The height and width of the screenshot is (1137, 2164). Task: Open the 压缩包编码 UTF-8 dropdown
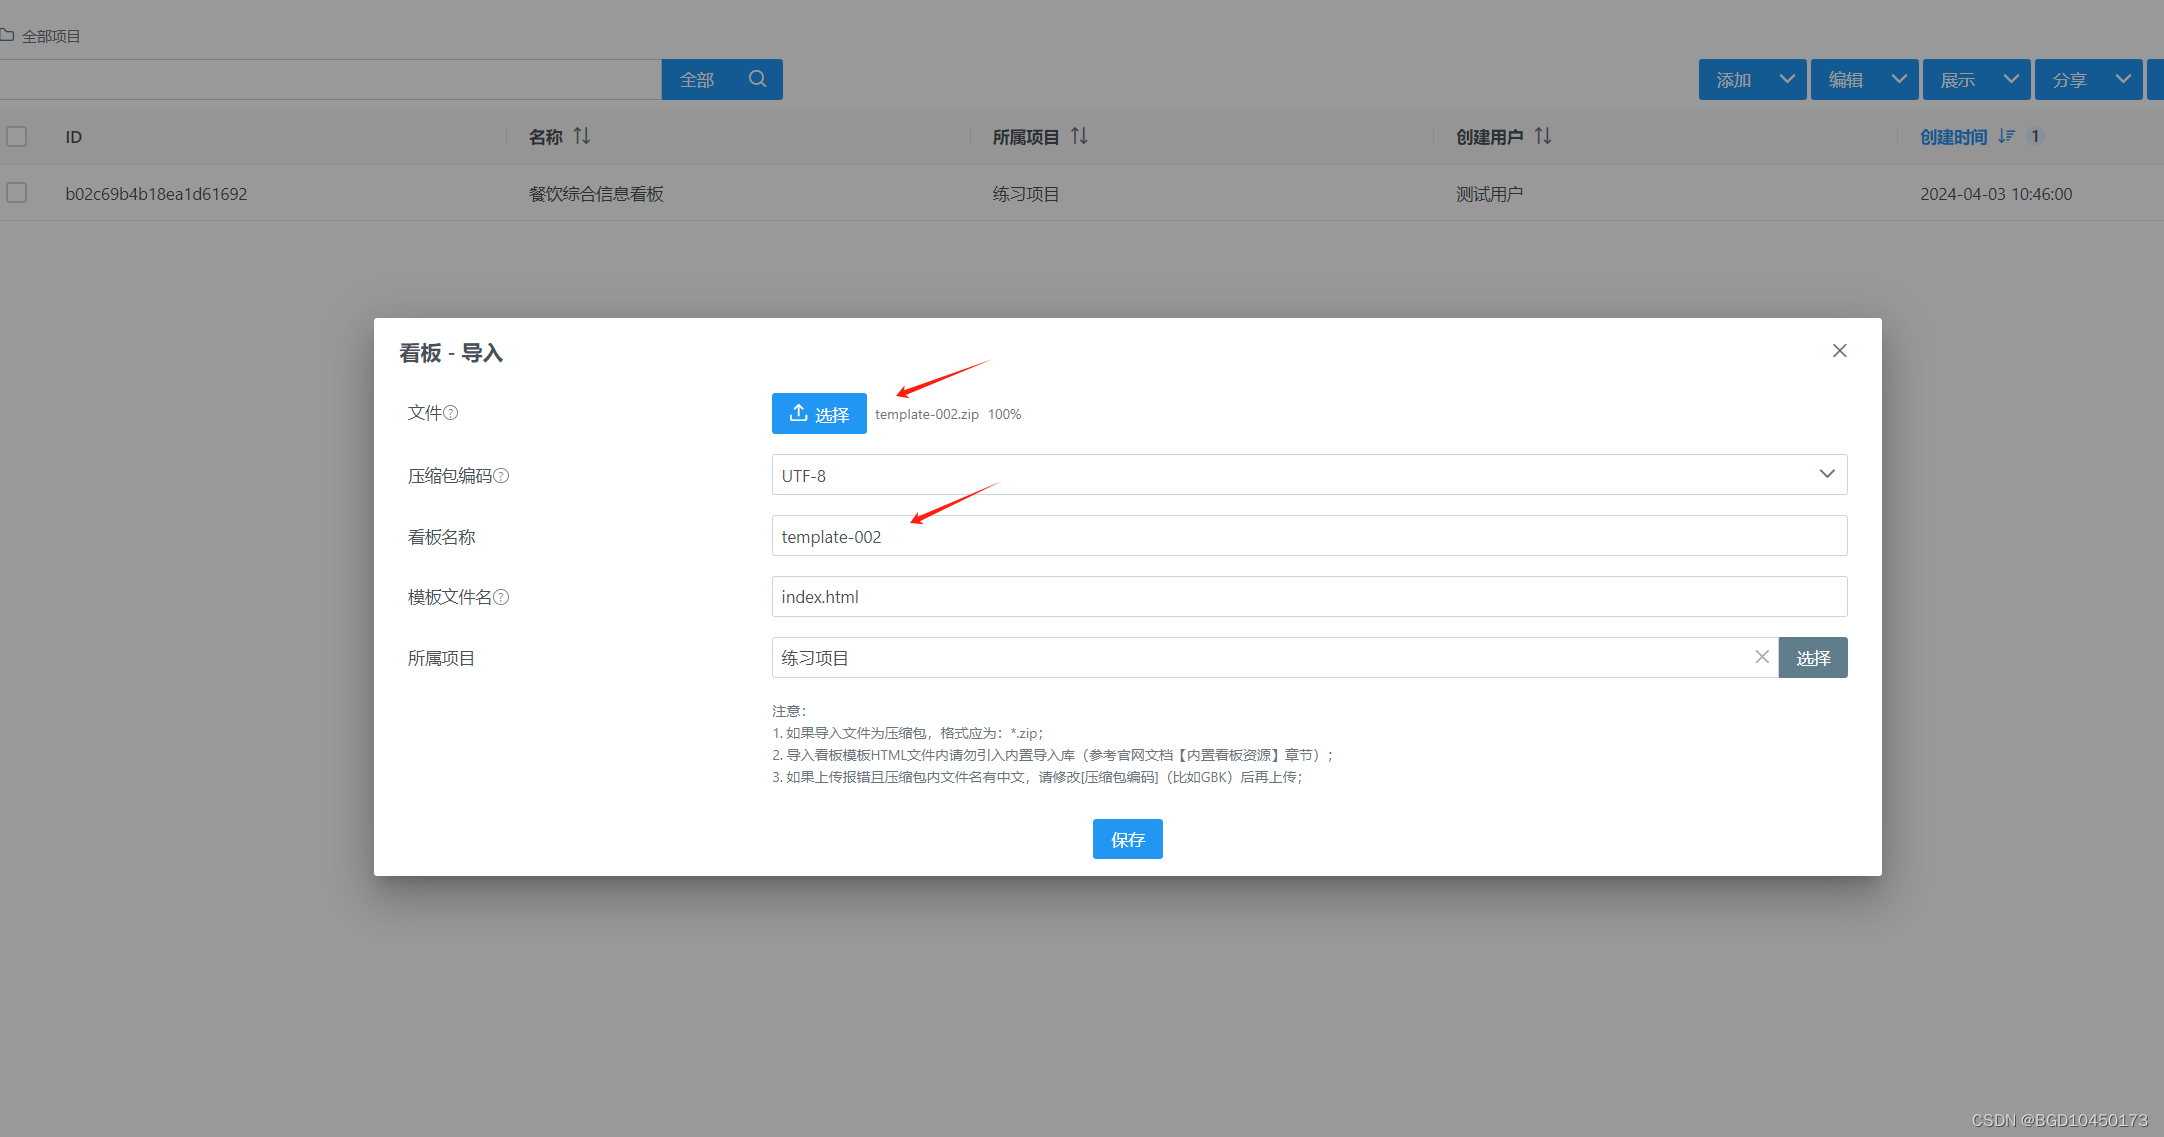pyautogui.click(x=1827, y=474)
